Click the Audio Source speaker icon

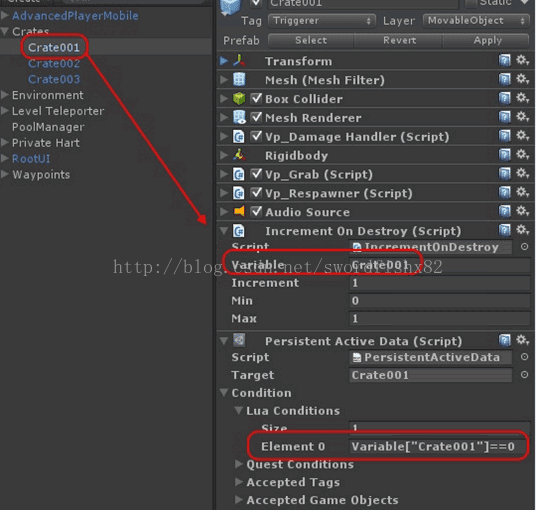(x=239, y=211)
